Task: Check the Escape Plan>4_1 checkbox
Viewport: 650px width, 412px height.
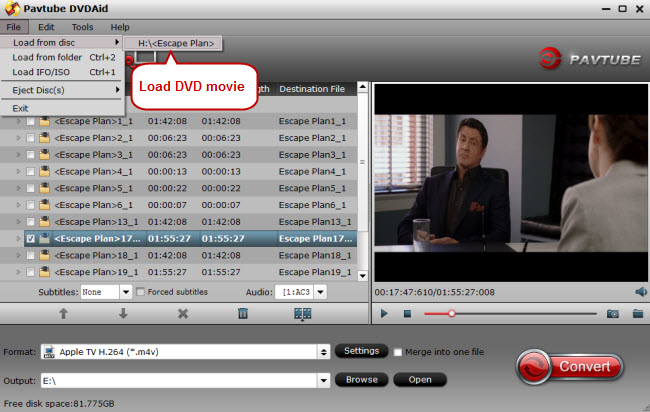Action: 30,172
